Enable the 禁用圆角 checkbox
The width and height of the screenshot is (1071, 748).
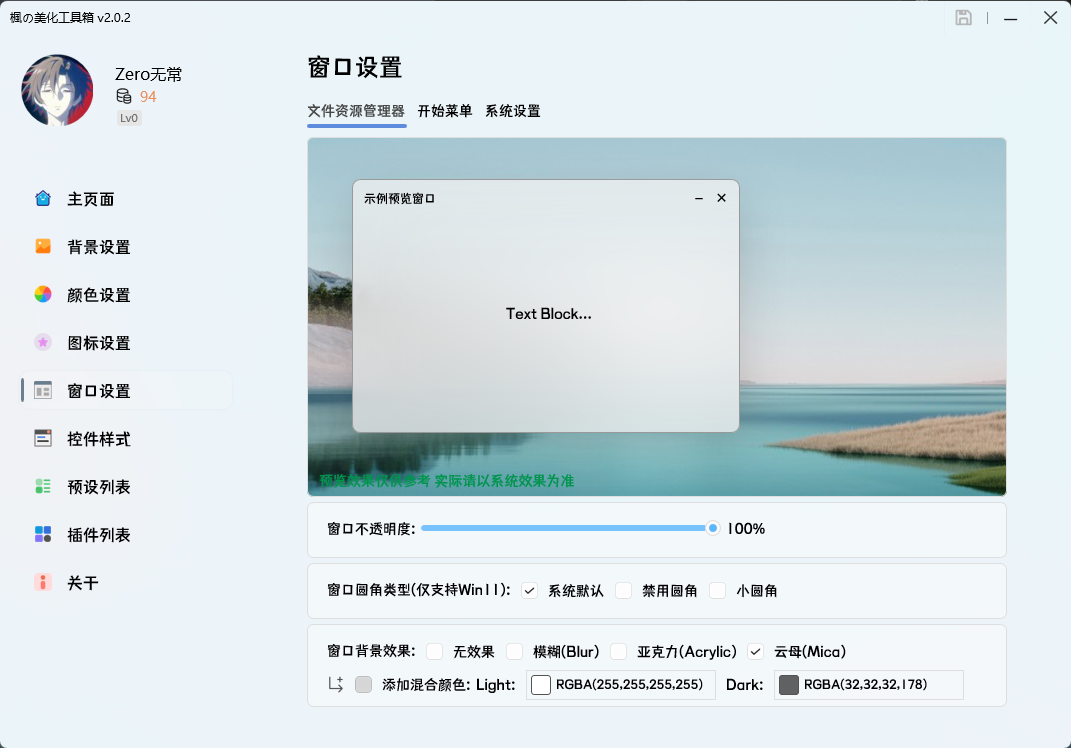(x=624, y=590)
